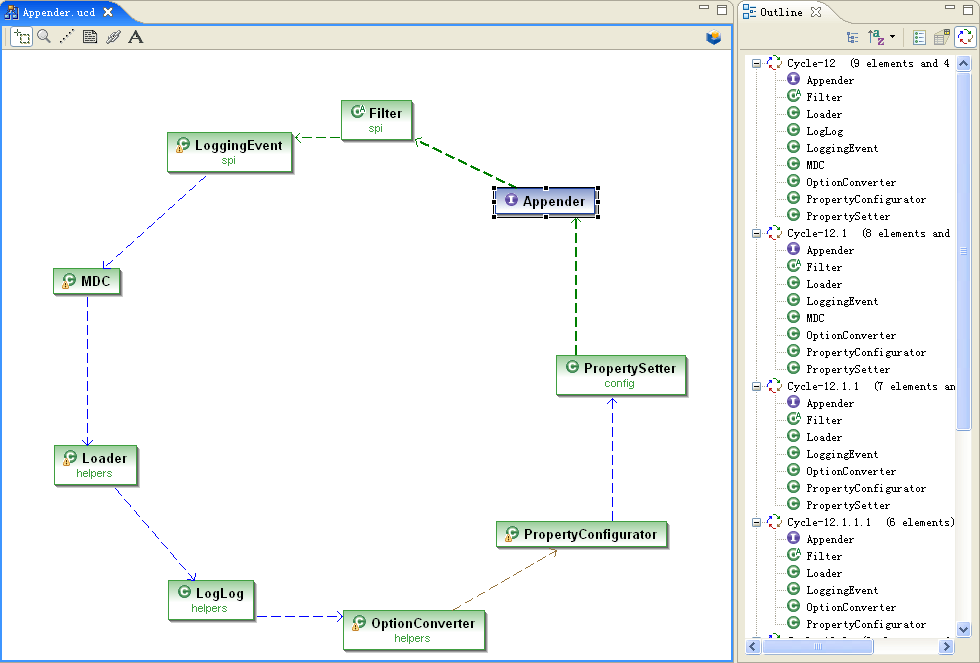This screenshot has width=980, height=663.
Task: Select the Zoom magnifier tool
Action: pos(45,37)
